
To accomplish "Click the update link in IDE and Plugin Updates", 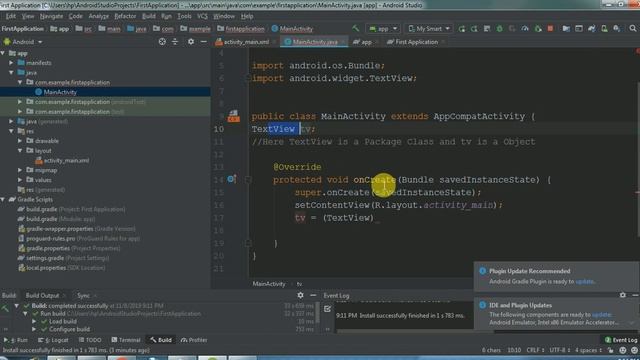I will tap(601, 314).
